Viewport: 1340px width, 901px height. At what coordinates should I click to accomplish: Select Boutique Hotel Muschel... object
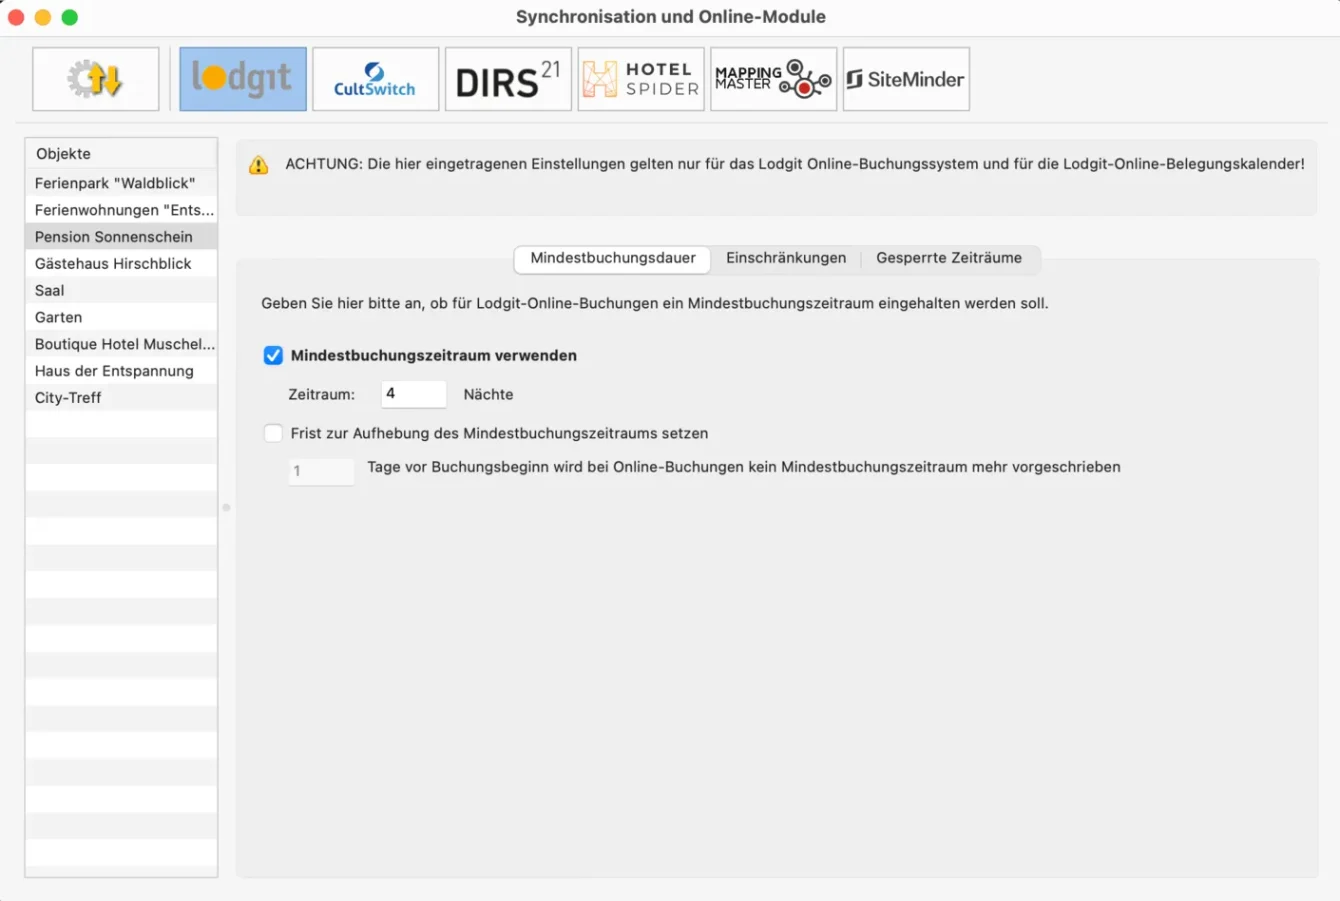pos(121,344)
